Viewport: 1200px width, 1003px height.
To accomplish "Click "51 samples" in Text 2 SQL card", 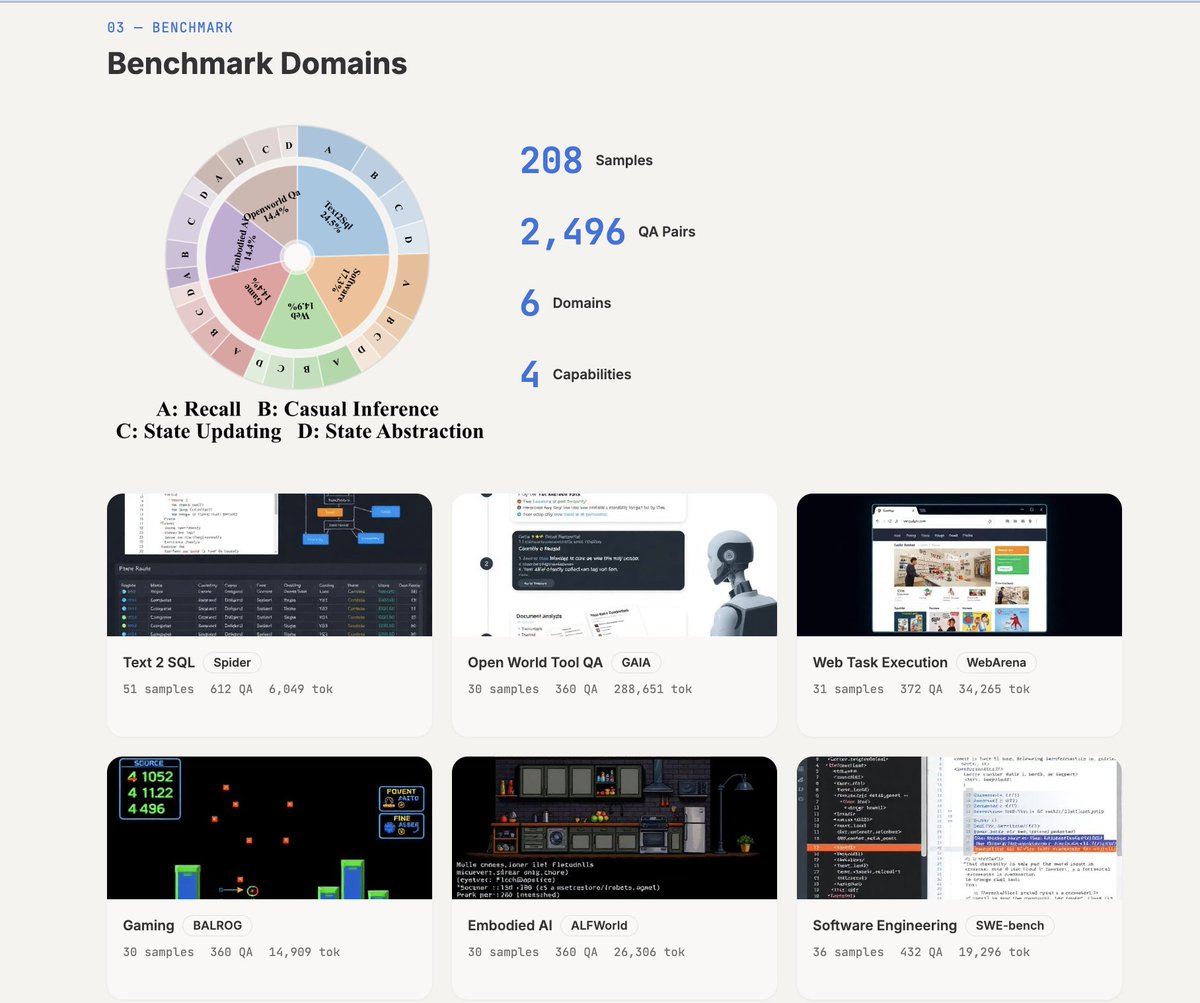I will (x=159, y=689).
